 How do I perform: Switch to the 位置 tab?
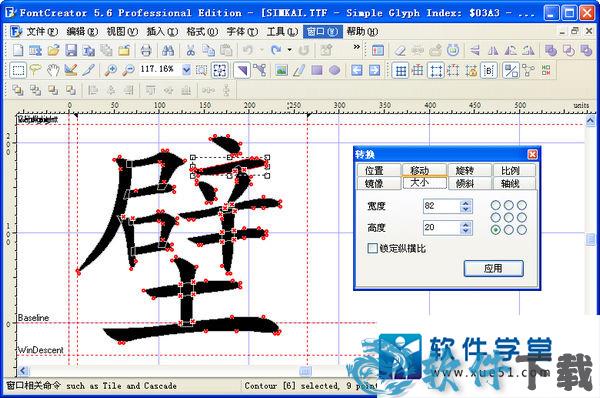pyautogui.click(x=378, y=170)
